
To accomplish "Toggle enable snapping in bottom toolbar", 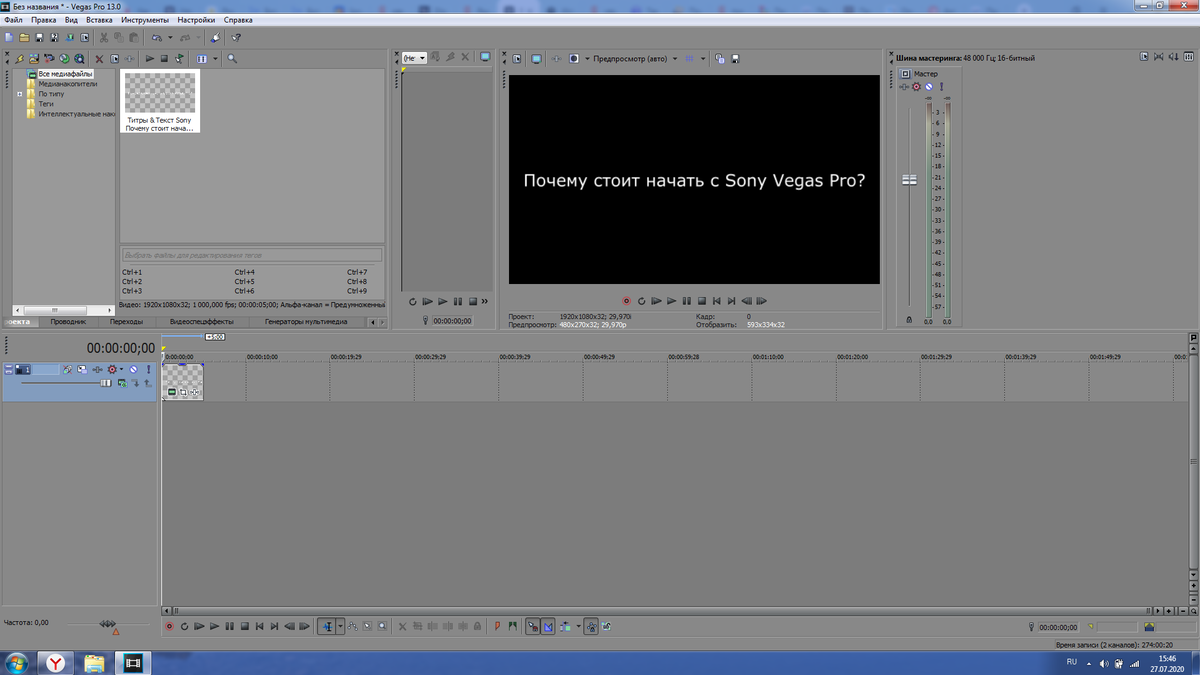I will point(533,626).
